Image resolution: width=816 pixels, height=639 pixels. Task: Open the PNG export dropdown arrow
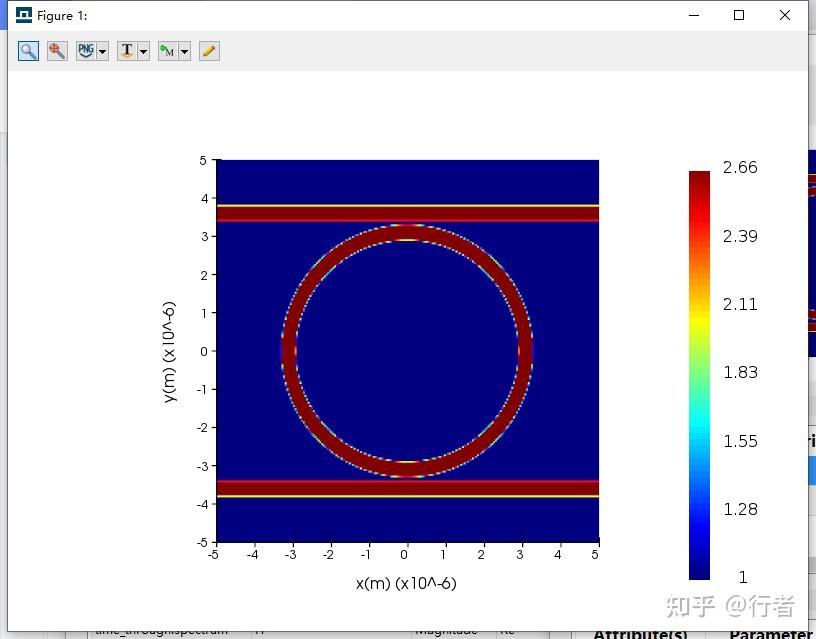coord(103,51)
